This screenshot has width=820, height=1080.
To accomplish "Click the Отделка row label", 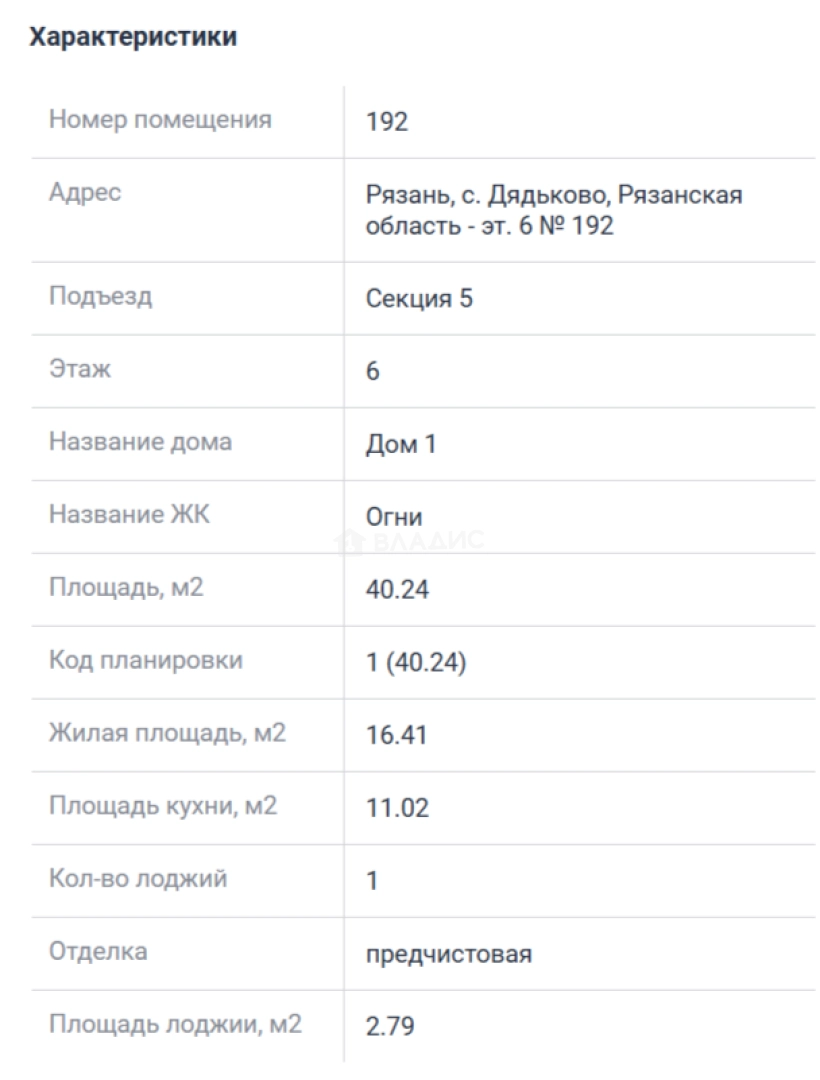I will point(98,952).
